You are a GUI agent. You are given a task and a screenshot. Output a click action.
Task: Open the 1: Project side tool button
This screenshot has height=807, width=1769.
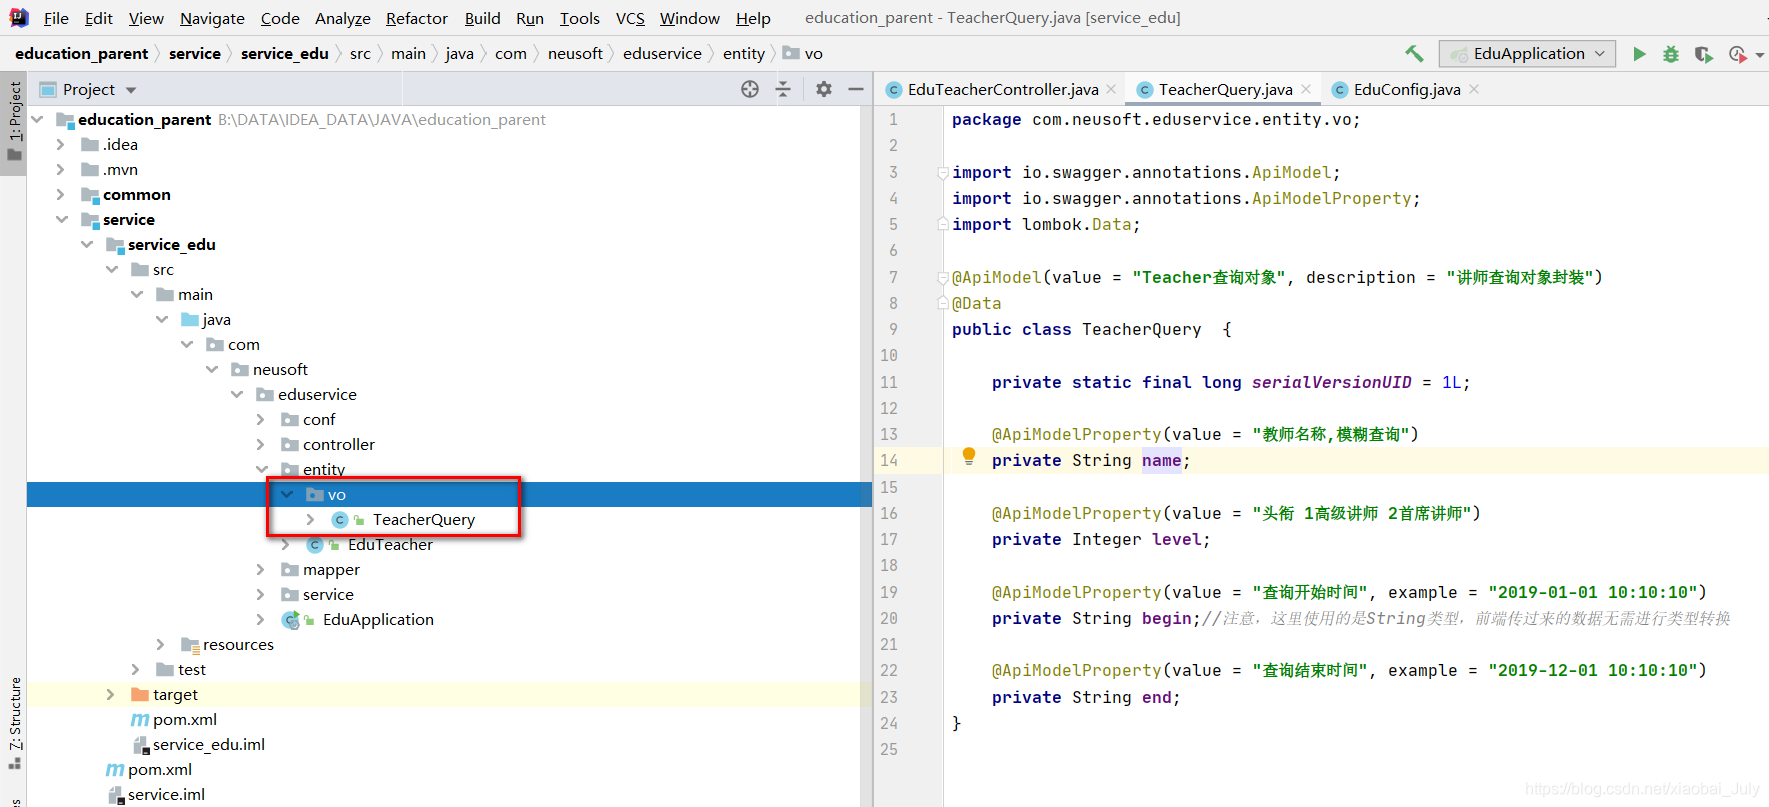click(x=14, y=121)
